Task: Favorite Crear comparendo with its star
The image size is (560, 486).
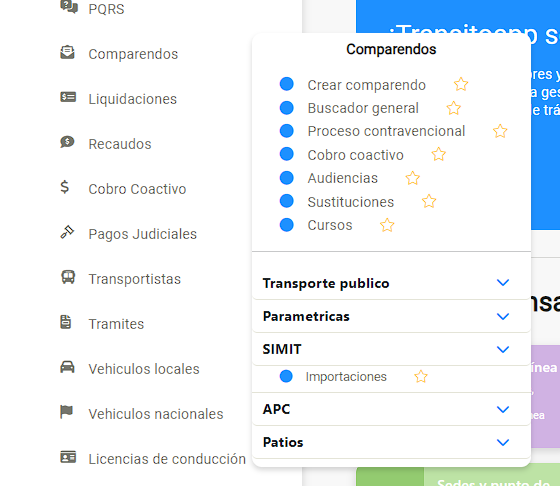Action: click(461, 84)
